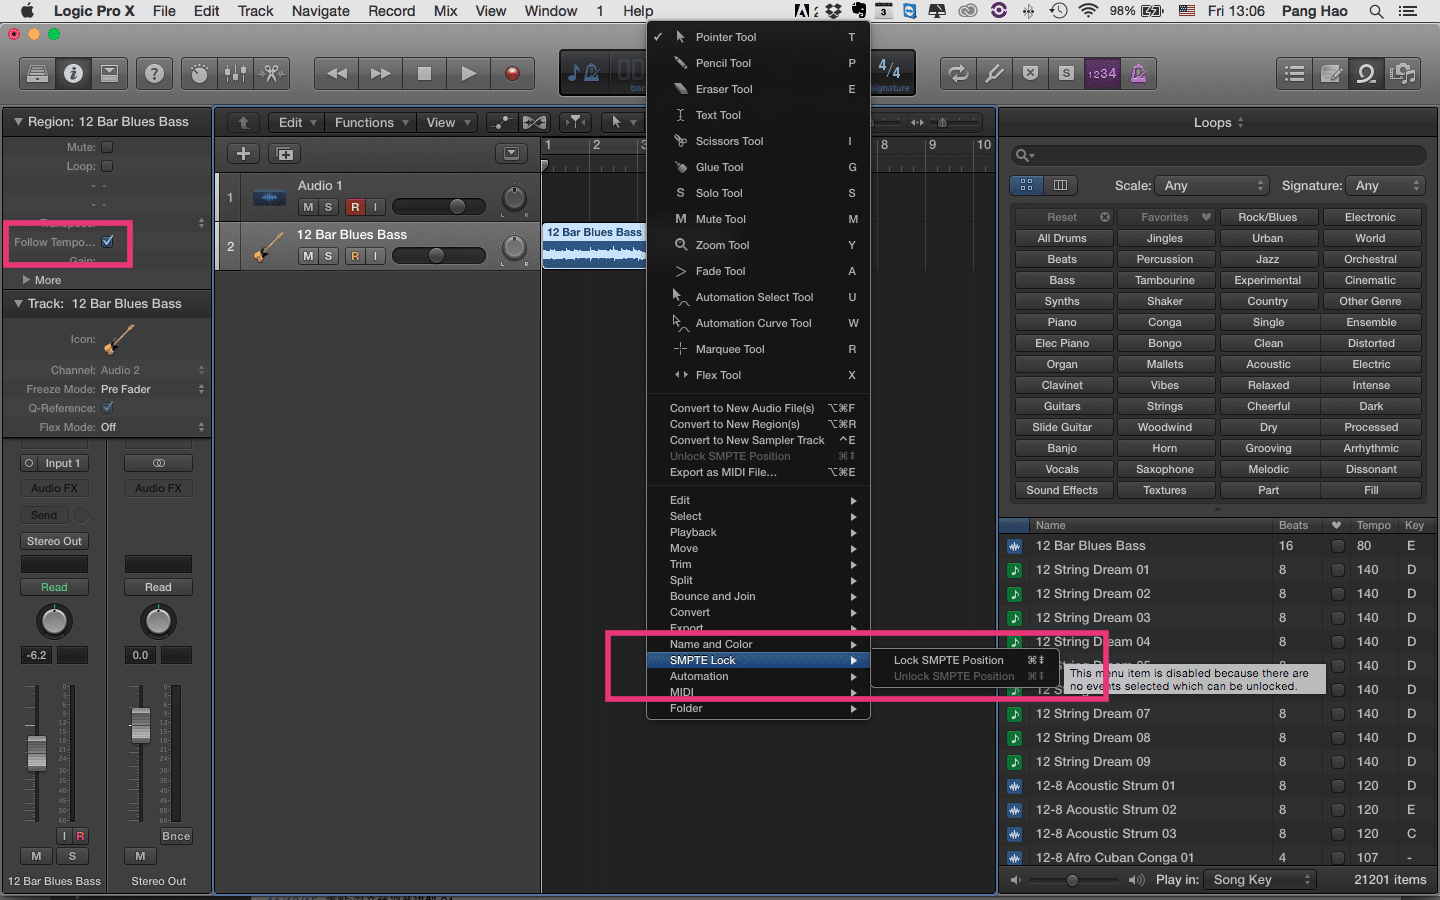This screenshot has height=900, width=1440.
Task: Toggle the Apple Loops browser button
Action: (x=1366, y=73)
